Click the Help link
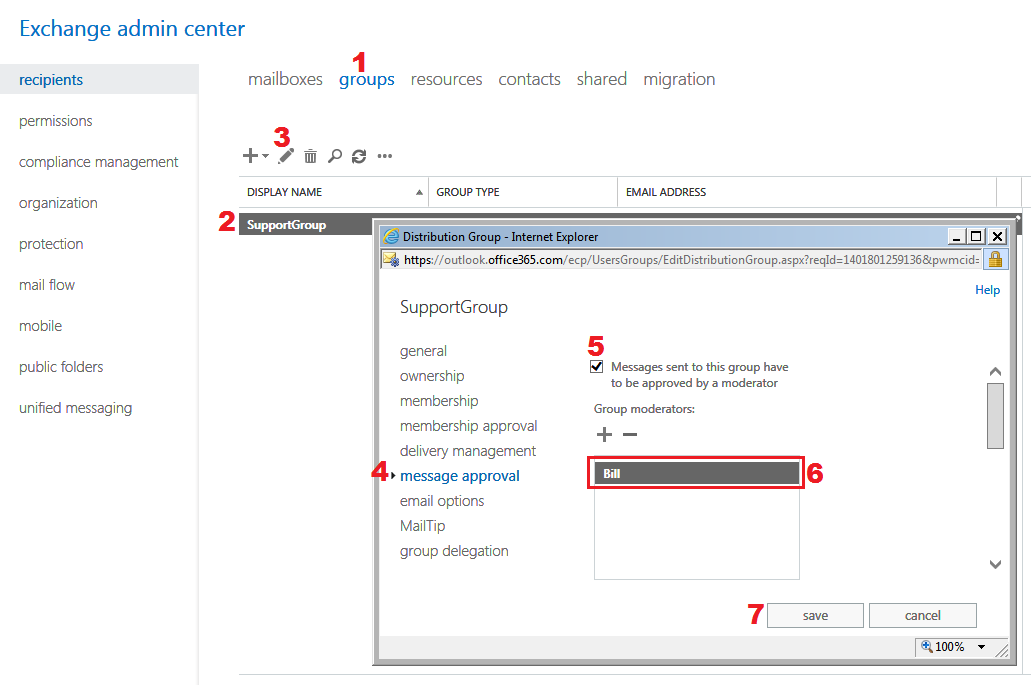Screen dimensions: 1031x685 pyautogui.click(x=987, y=290)
